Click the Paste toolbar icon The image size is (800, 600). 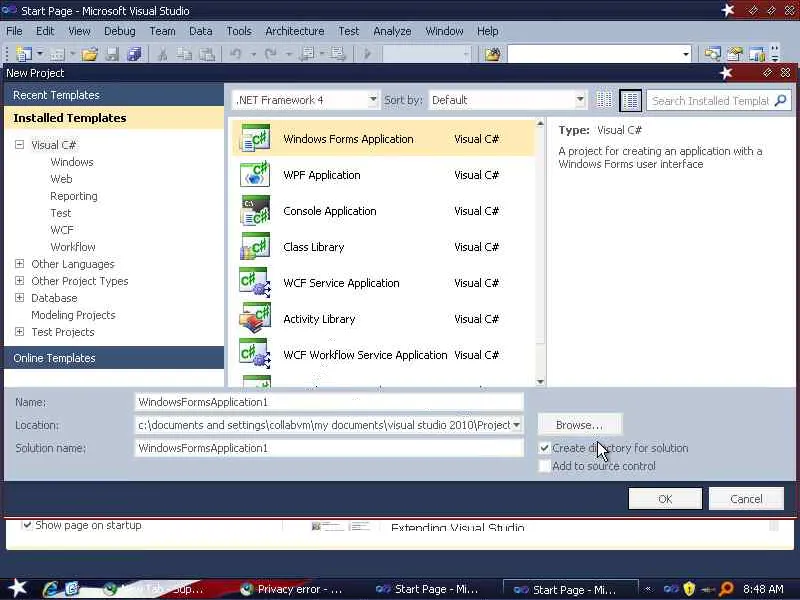click(x=207, y=54)
